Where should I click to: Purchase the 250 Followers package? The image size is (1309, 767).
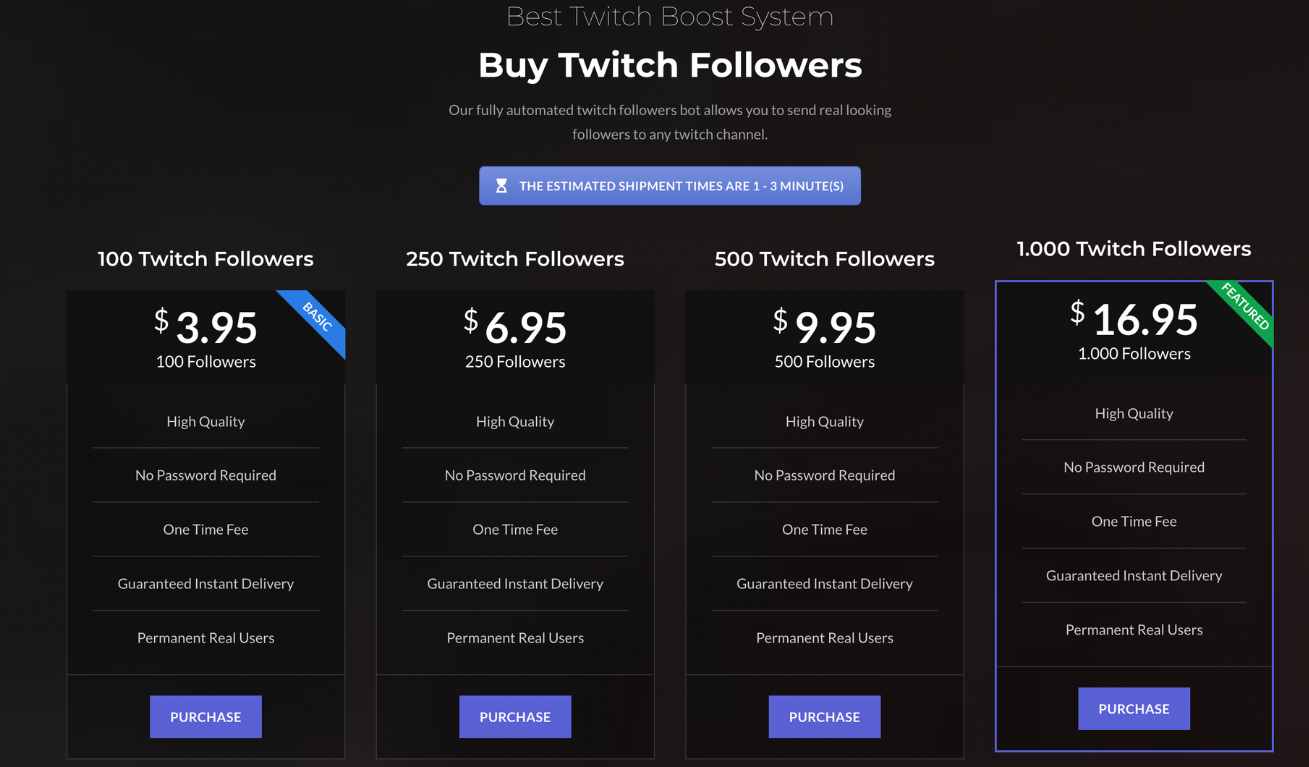coord(515,717)
